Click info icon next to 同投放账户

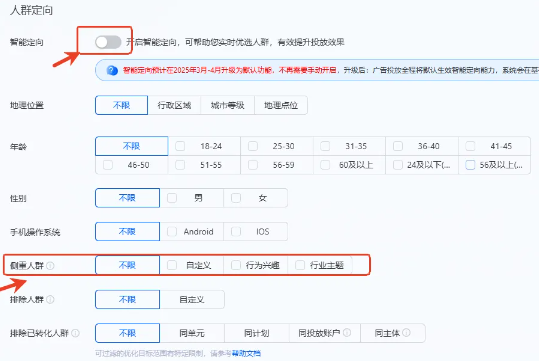pos(347,332)
